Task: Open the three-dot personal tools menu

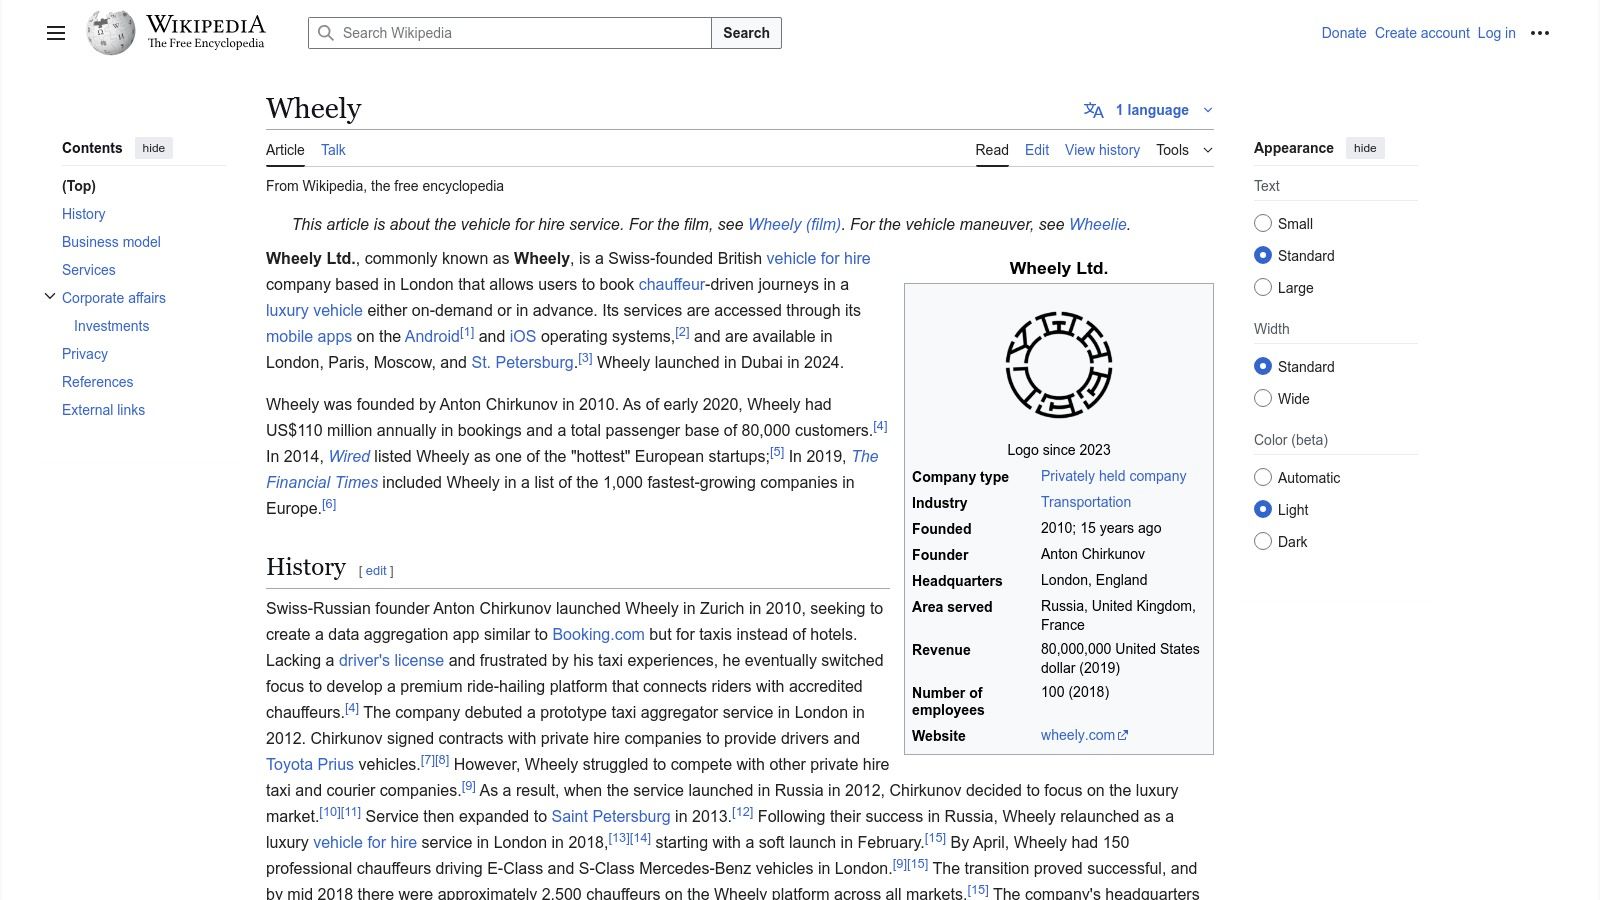Action: click(1540, 33)
